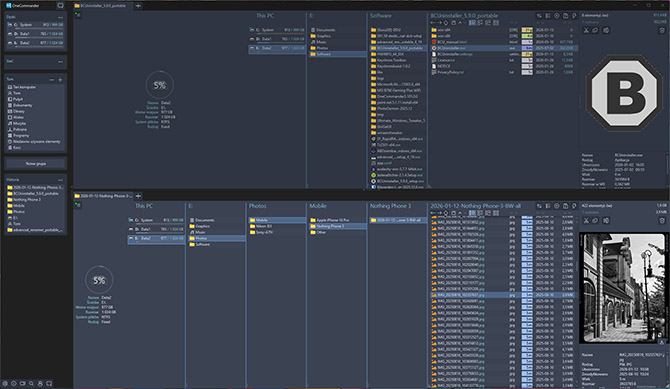The height and width of the screenshot is (389, 670).
Task: Collapse the Sieć network section
Action: pyautogui.click(x=60, y=62)
